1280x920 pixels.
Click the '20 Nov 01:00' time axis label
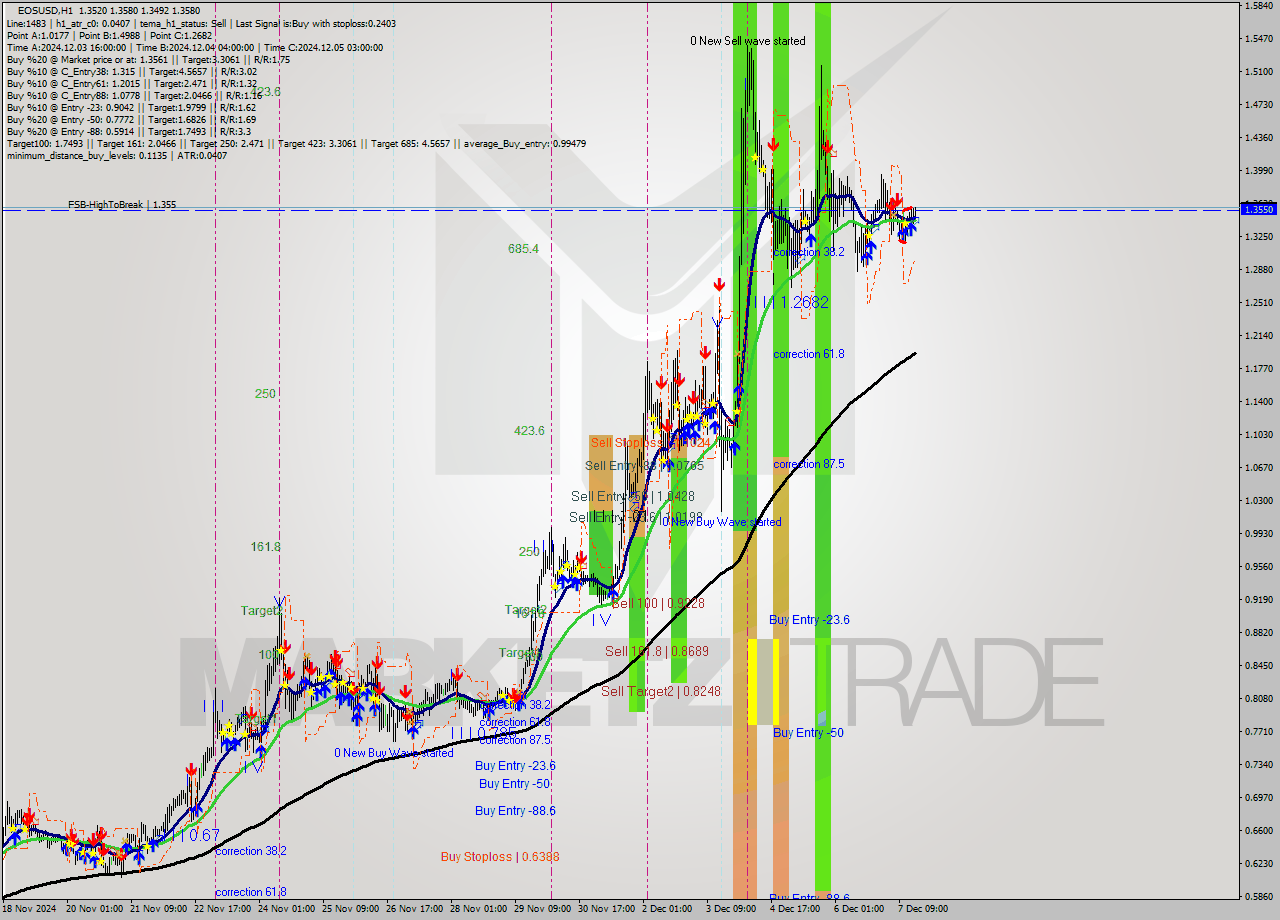[x=93, y=909]
